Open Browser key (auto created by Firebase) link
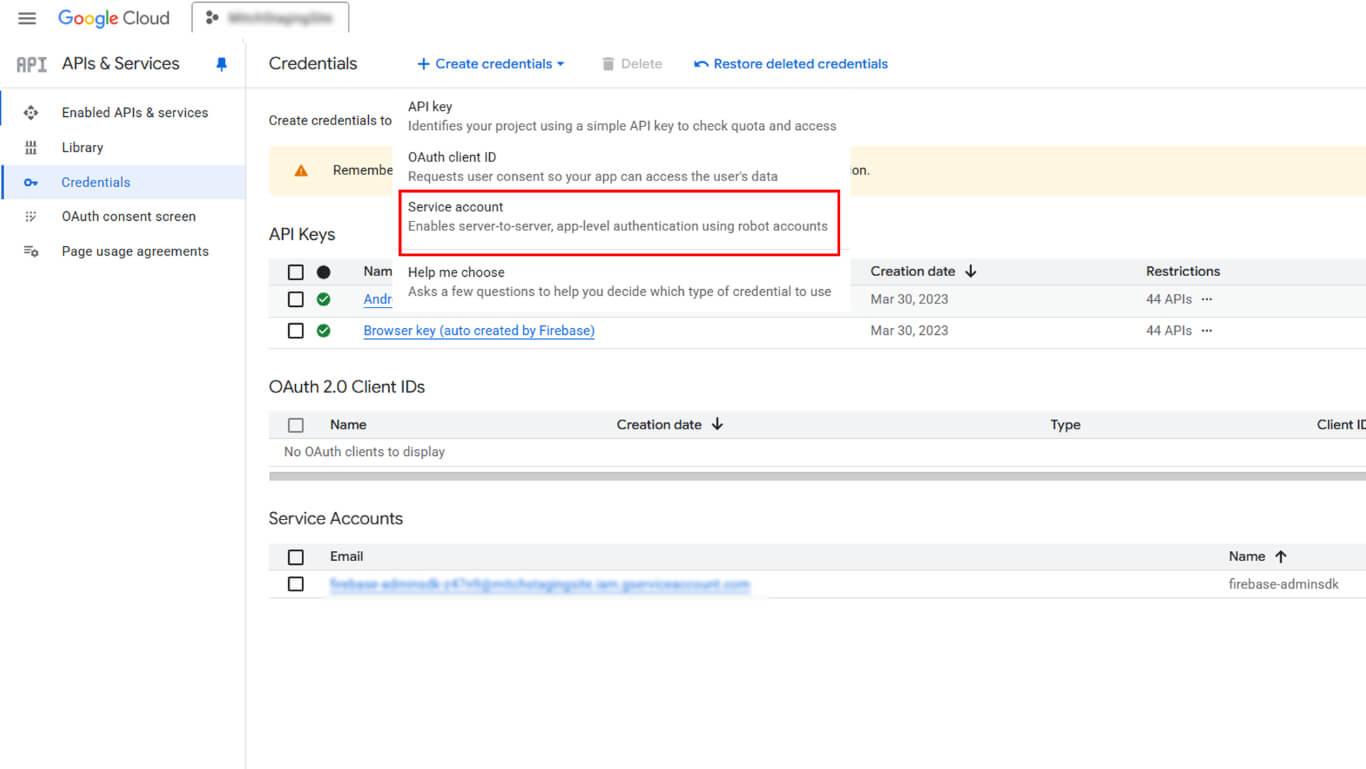This screenshot has height=769, width=1366. pyautogui.click(x=479, y=331)
